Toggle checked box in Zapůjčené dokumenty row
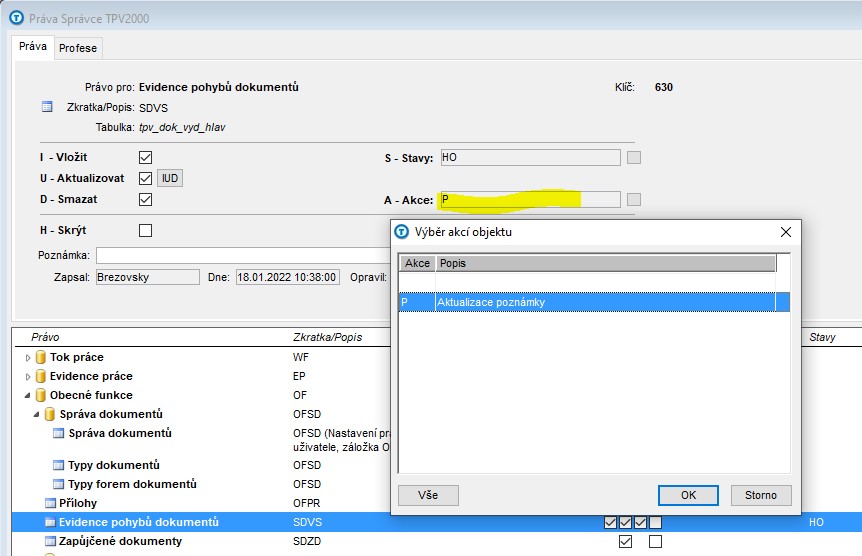 pyautogui.click(x=626, y=542)
